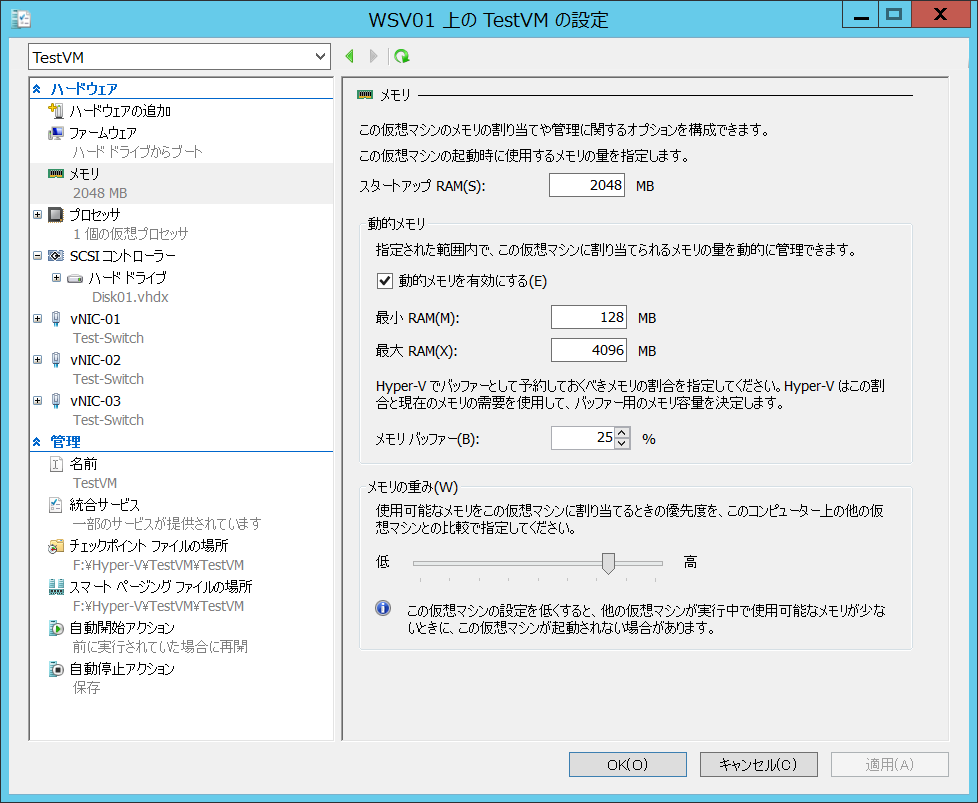Expand the vNIC-02 node
This screenshot has width=978, height=803.
pyautogui.click(x=37, y=360)
